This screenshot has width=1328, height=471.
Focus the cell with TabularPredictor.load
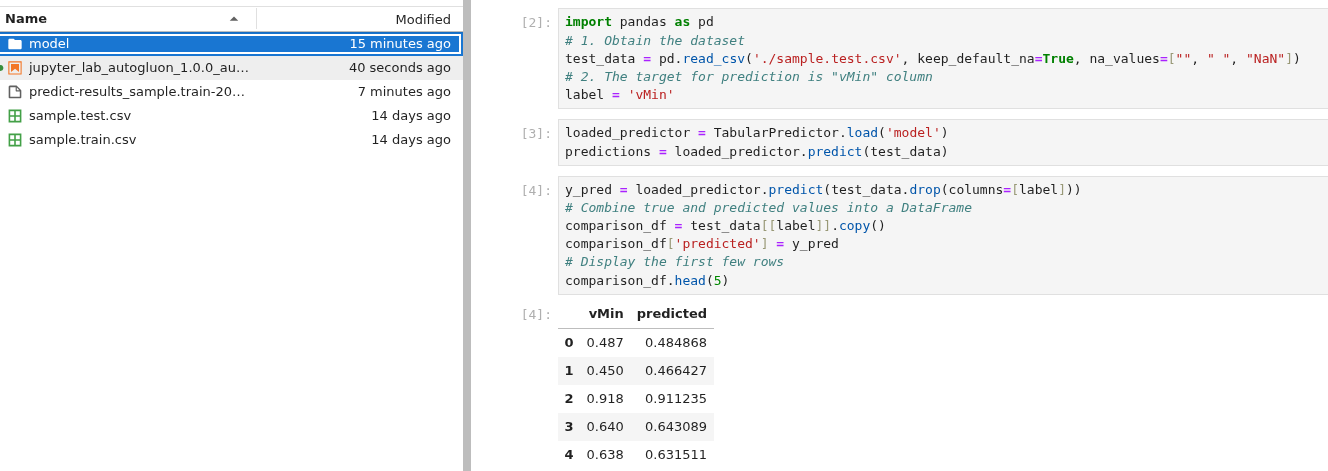940,142
